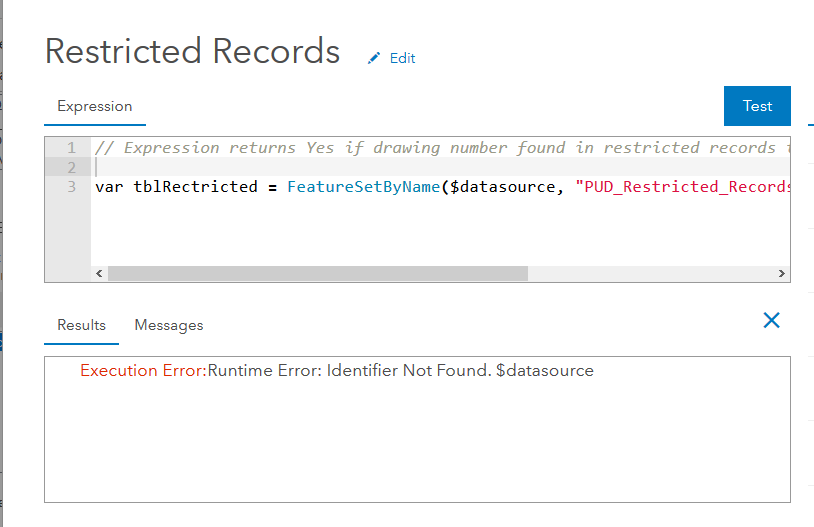Viewport: 814px width, 527px height.
Task: Click the Restricted Records heading
Action: tap(193, 51)
